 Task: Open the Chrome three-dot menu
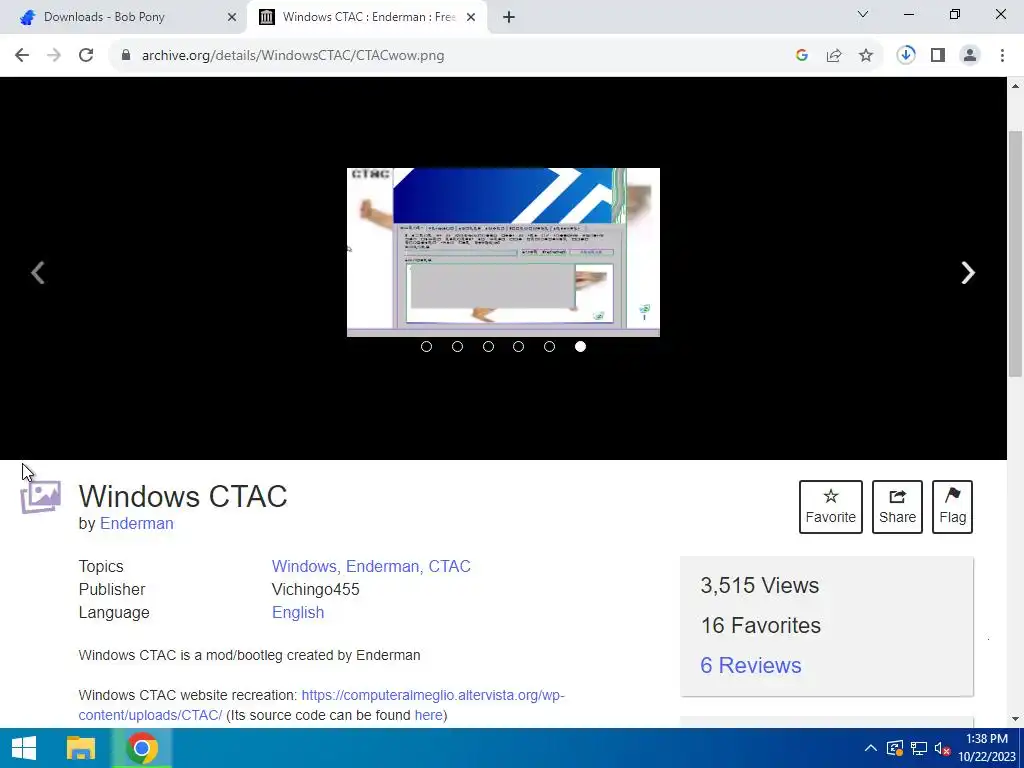click(1002, 56)
